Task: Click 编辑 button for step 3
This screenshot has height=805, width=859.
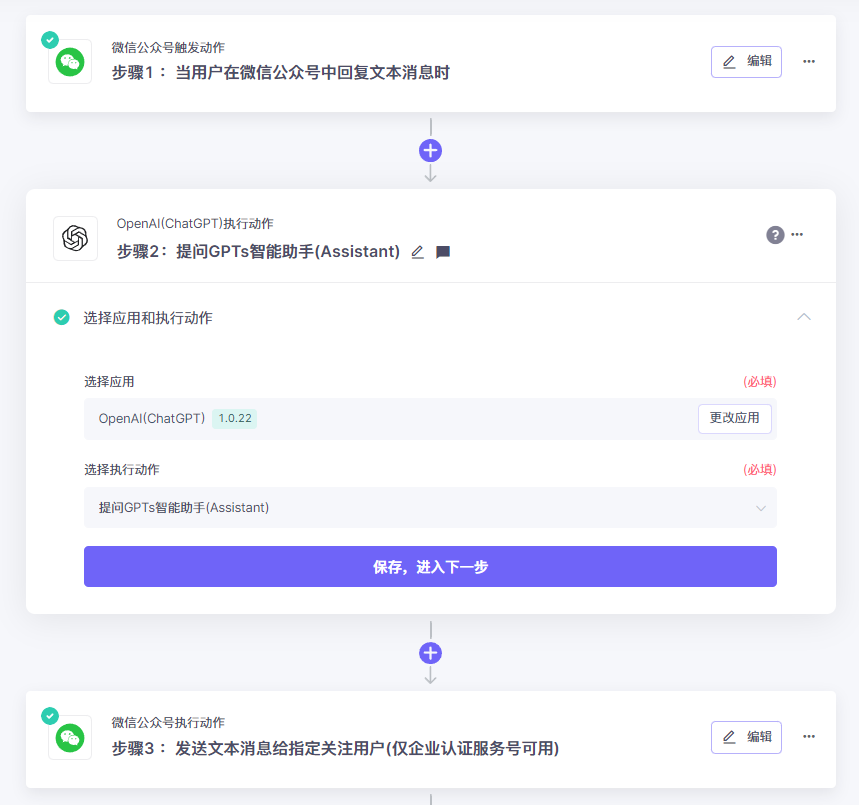Action: [746, 738]
